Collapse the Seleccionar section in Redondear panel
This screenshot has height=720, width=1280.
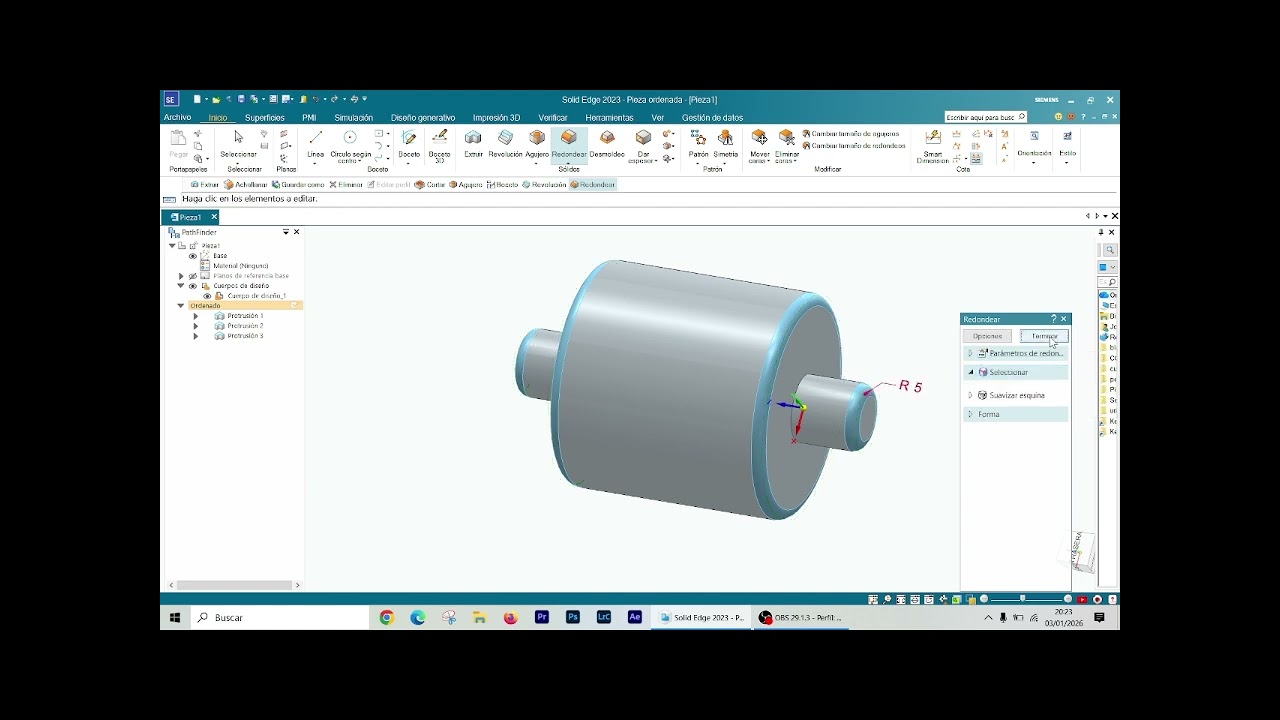[x=970, y=372]
